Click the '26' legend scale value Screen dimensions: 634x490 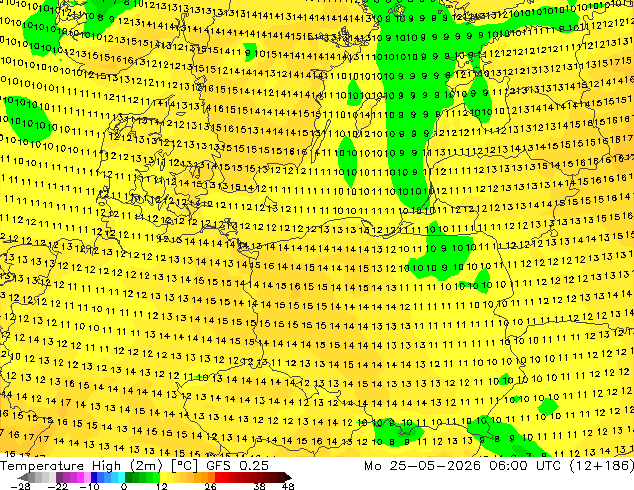[210, 486]
